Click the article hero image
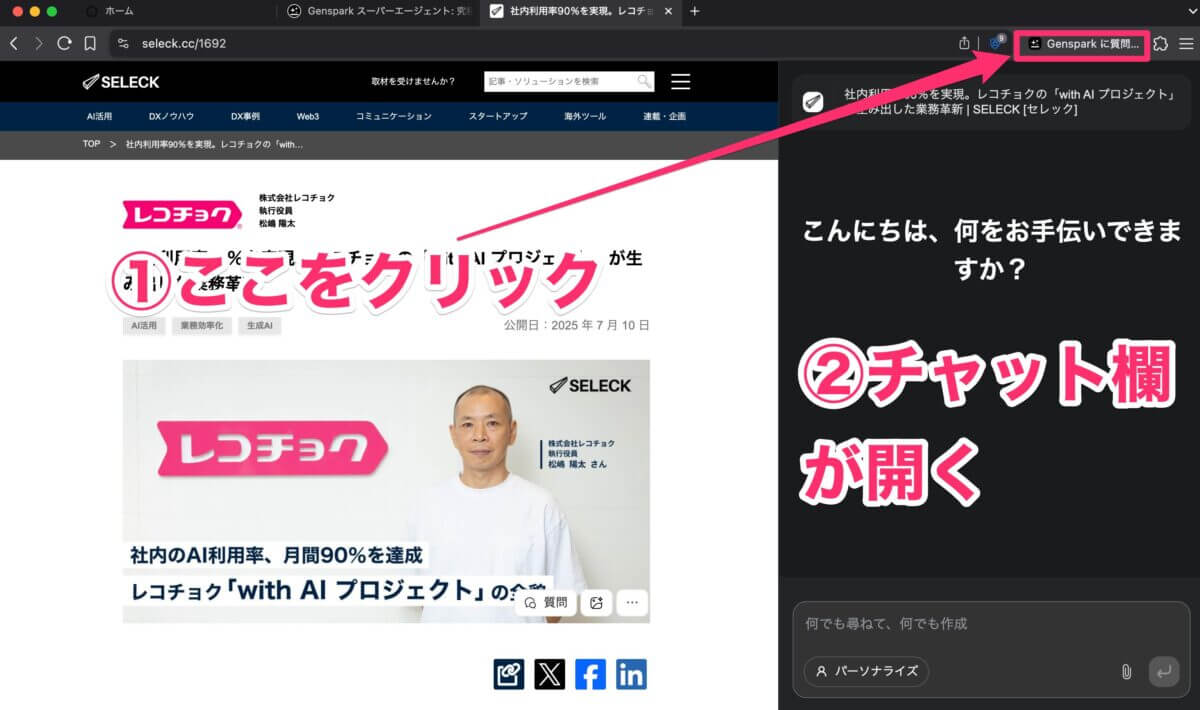The image size is (1200, 710). pos(386,491)
